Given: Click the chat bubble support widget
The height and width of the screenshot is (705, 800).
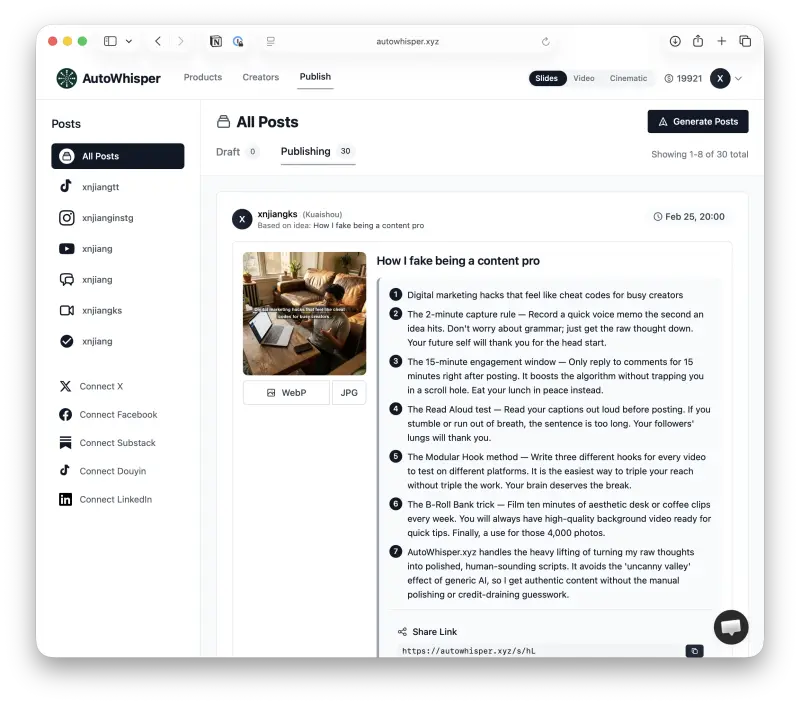Looking at the screenshot, I should 731,627.
